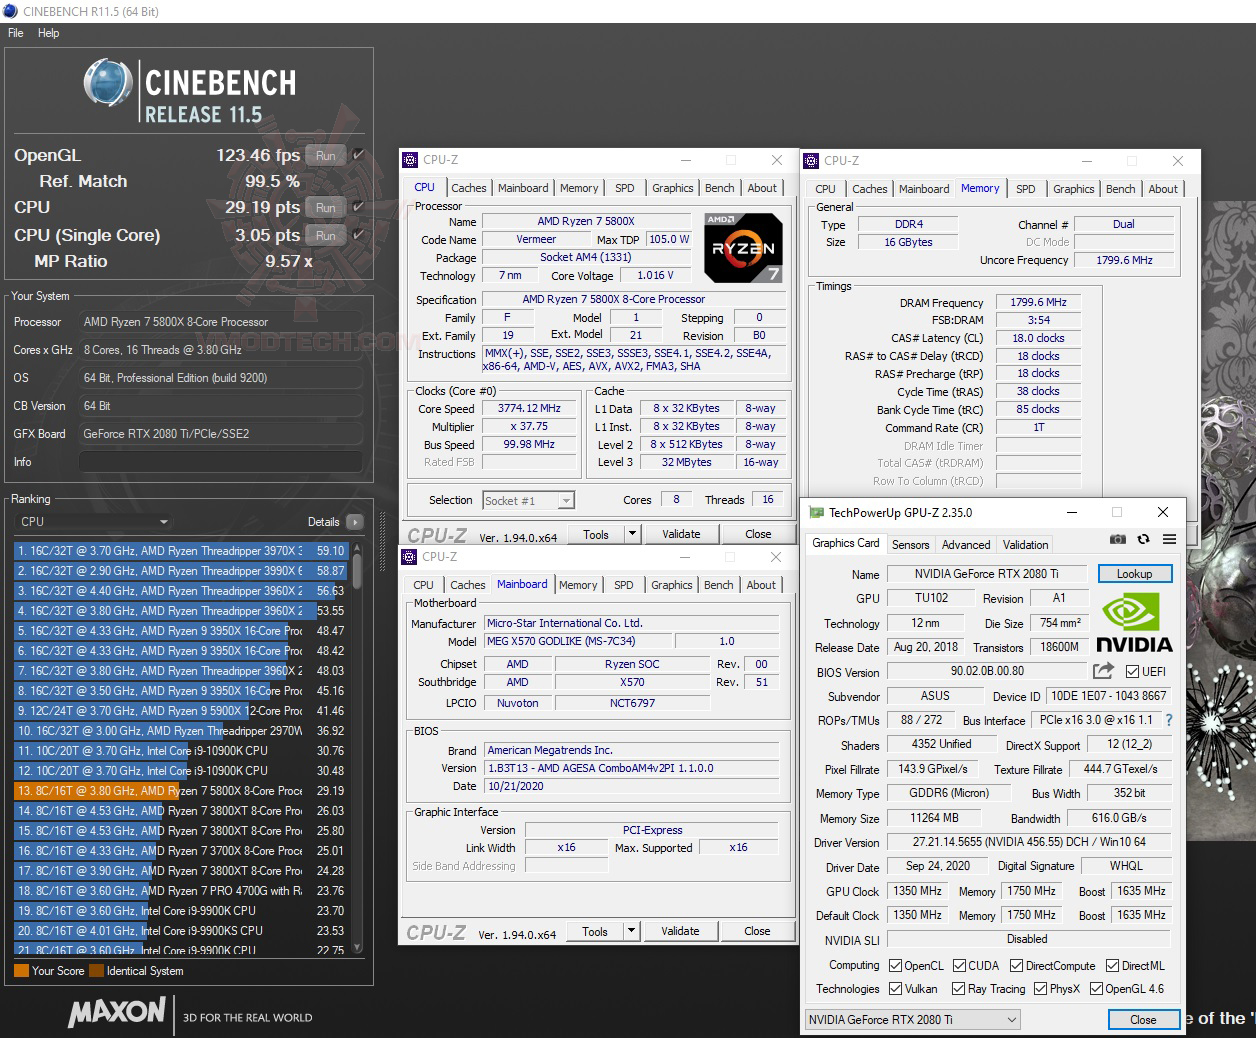Toggle the OpenGL test checkbox in Cinebench

click(358, 155)
